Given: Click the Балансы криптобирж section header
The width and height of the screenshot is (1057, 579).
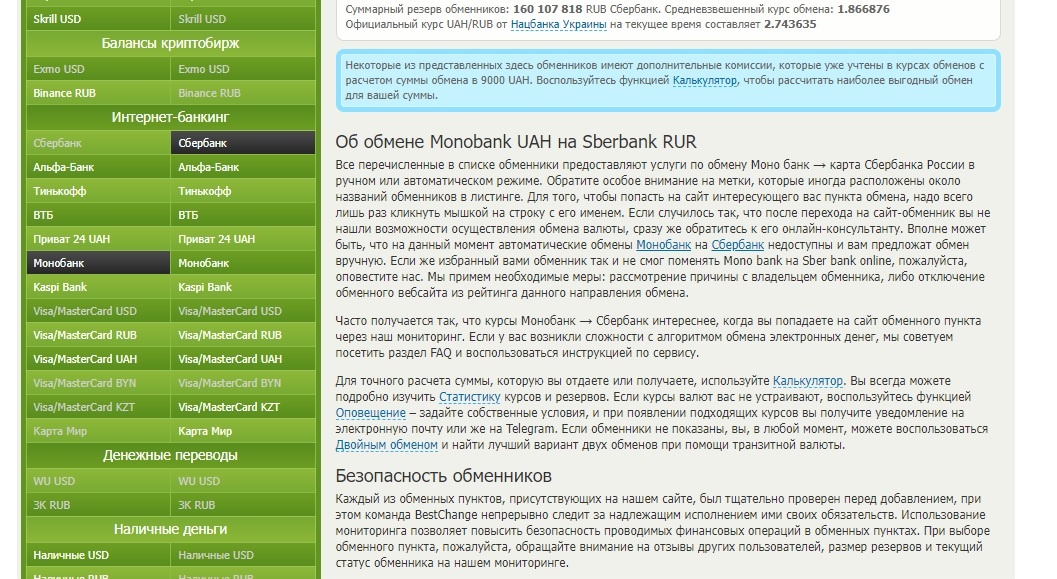Looking at the screenshot, I should tap(171, 43).
